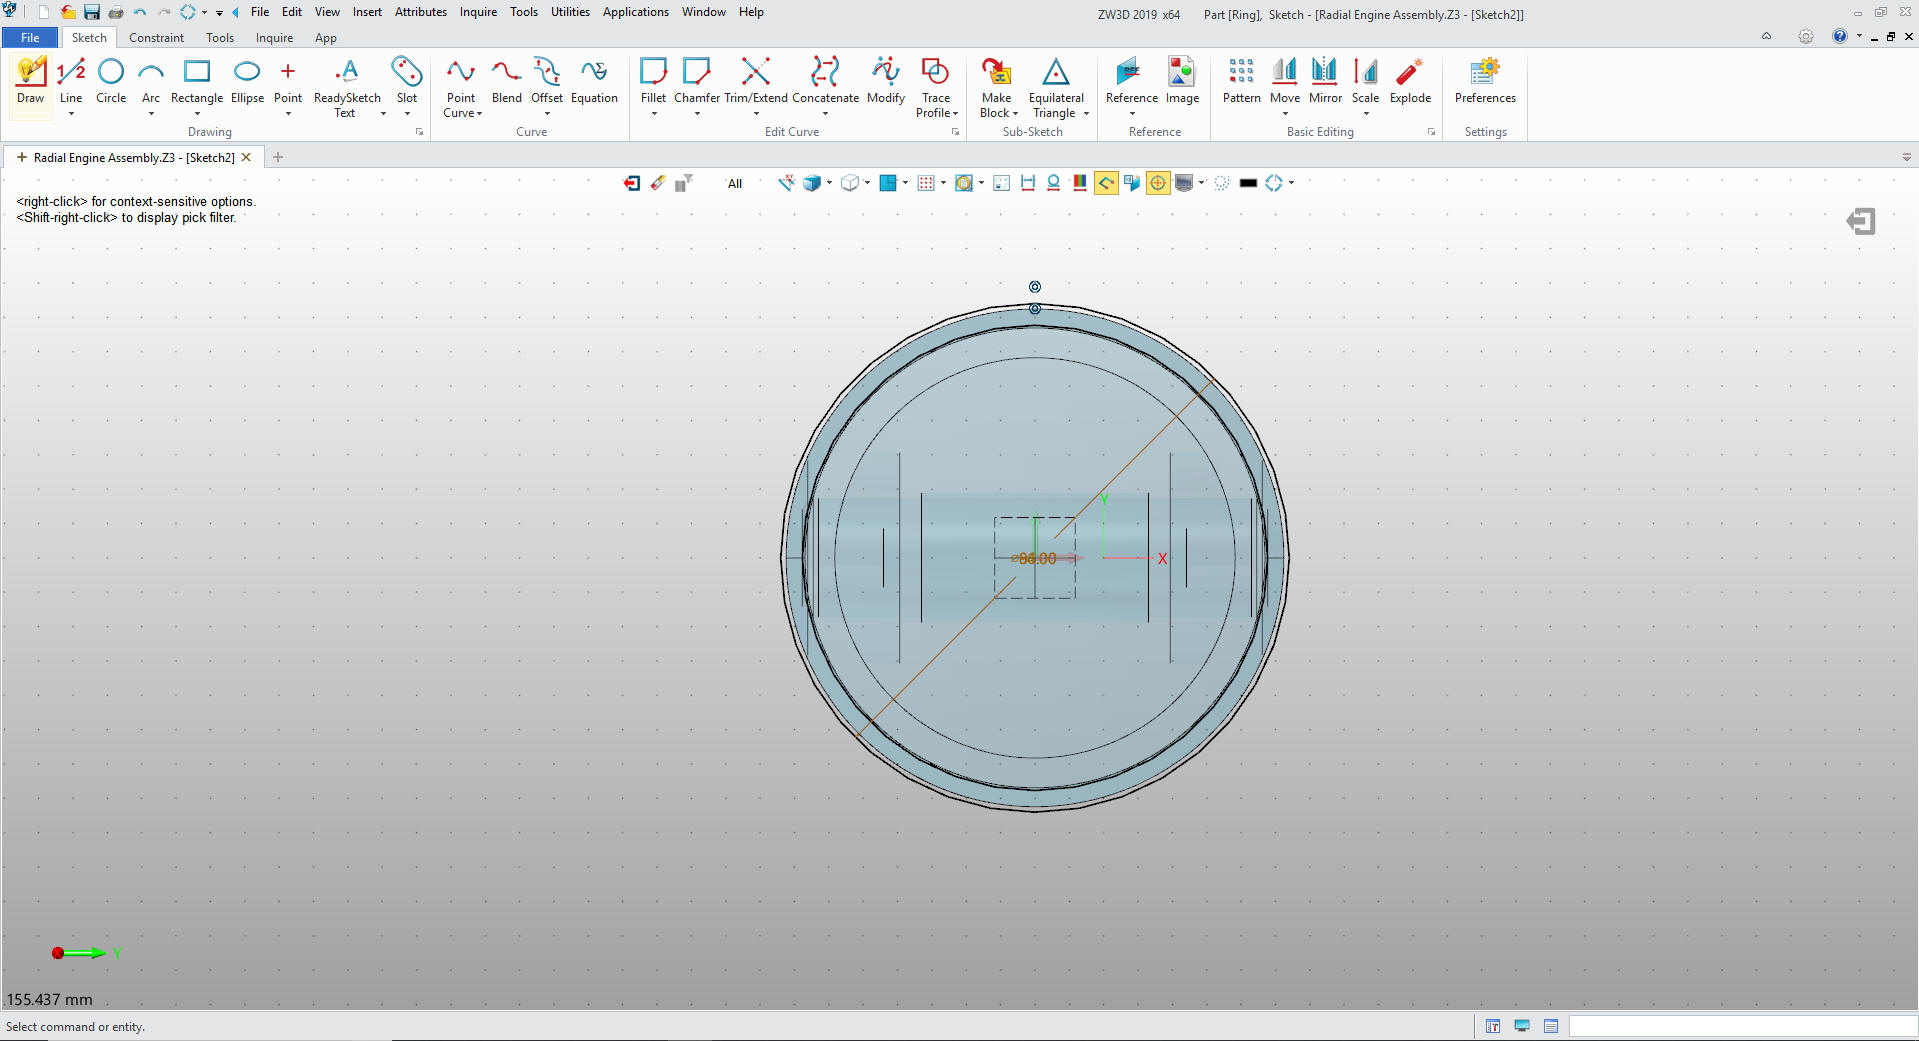This screenshot has width=1919, height=1041.
Task: Choose the Slot tool icon
Action: coord(406,80)
